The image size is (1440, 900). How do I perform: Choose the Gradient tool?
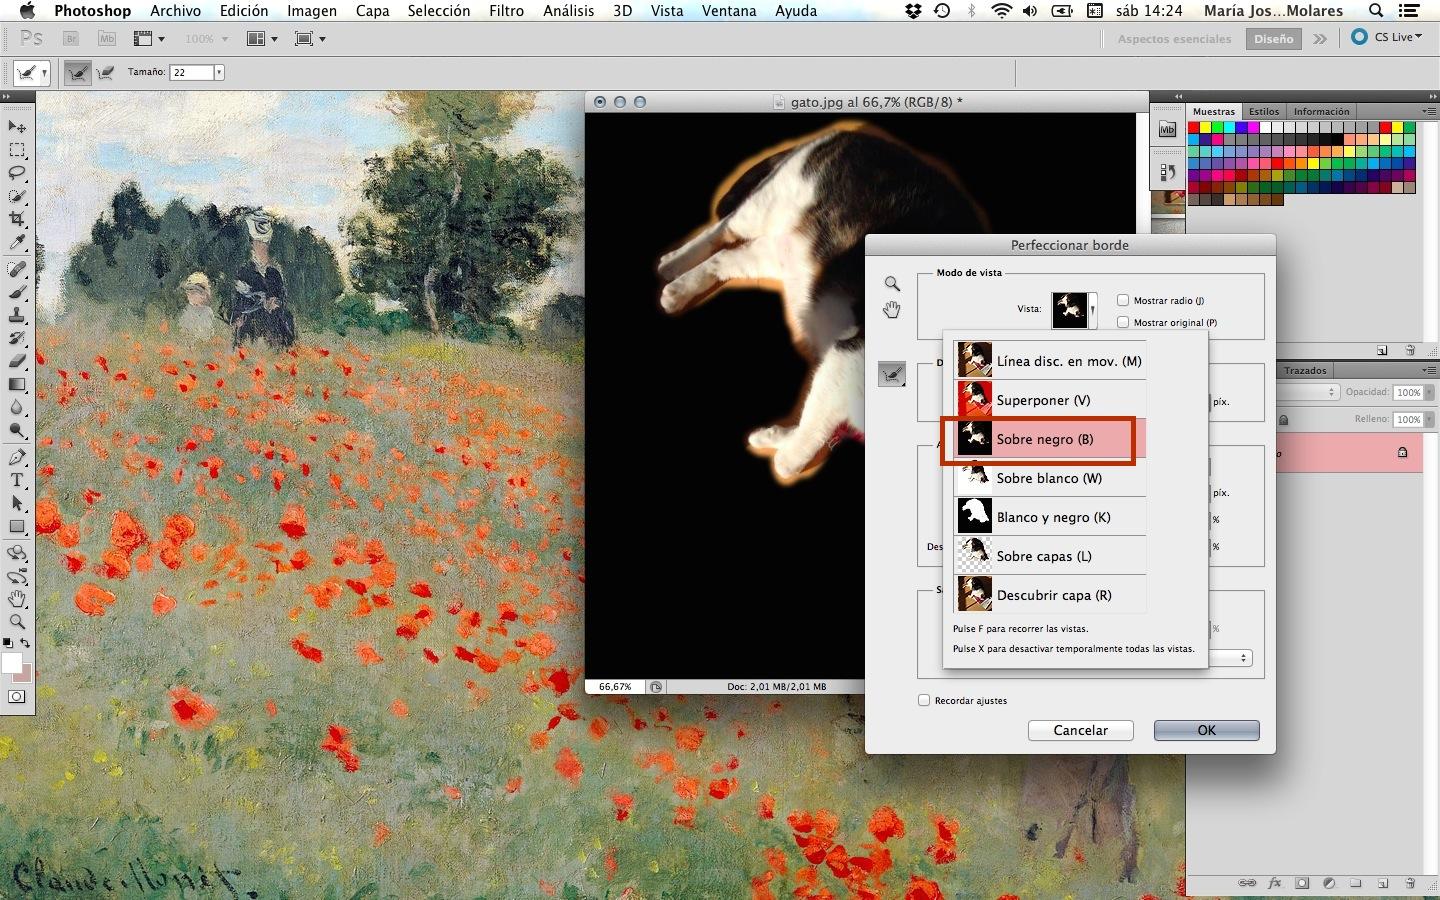(17, 385)
